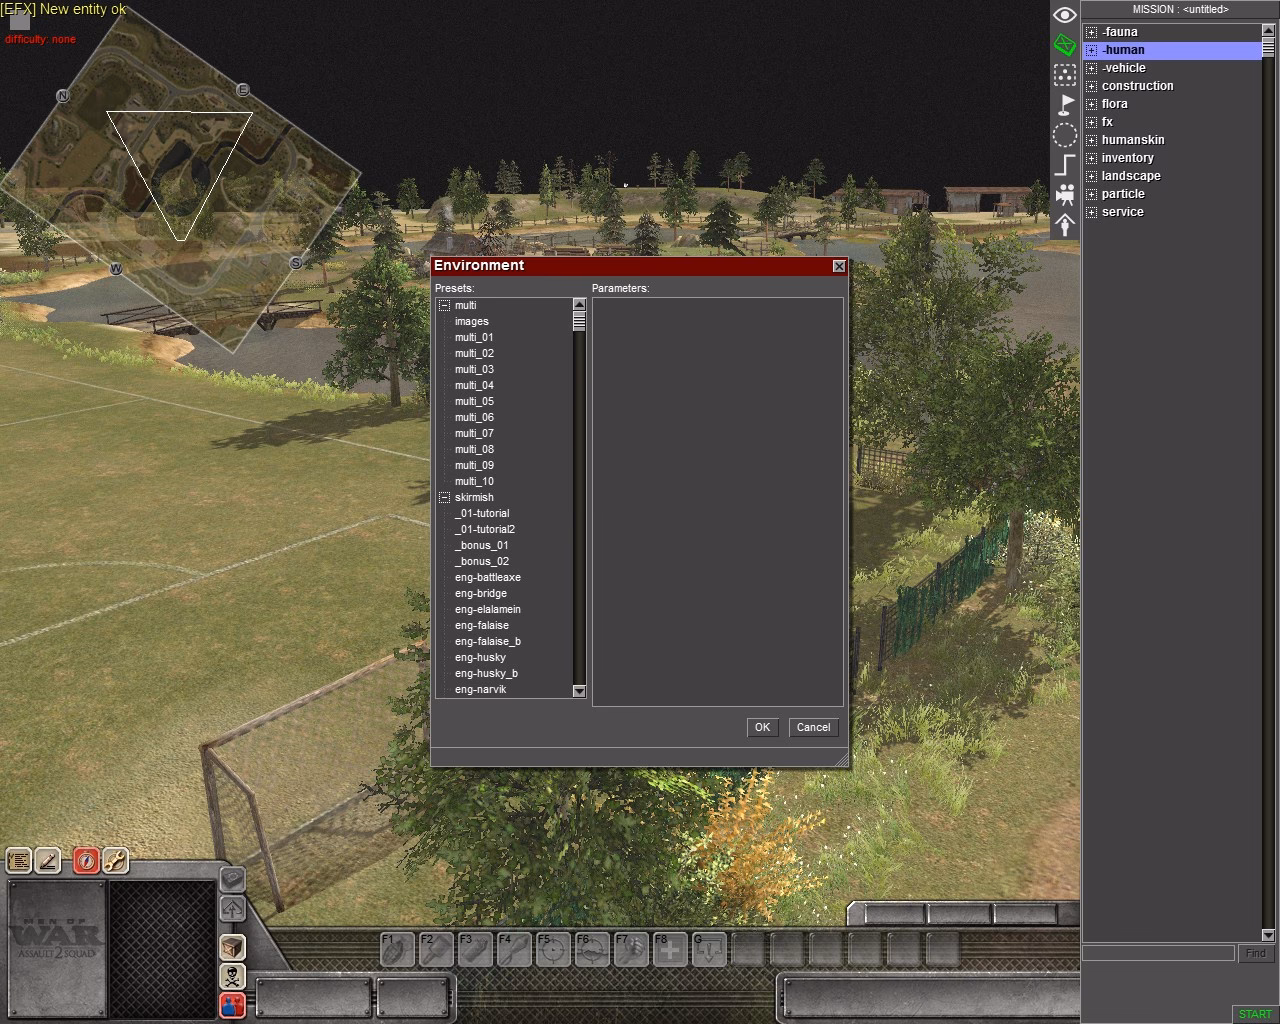1280x1024 pixels.
Task: Select the eng-battleaxe preset
Action: 488,577
